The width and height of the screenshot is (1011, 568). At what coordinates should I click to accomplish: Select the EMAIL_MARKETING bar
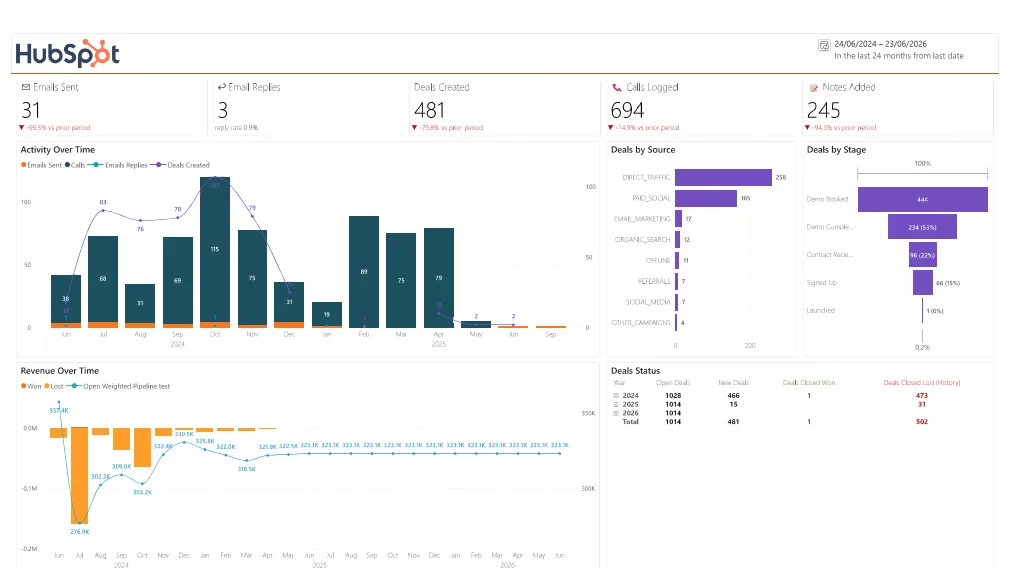tap(679, 219)
